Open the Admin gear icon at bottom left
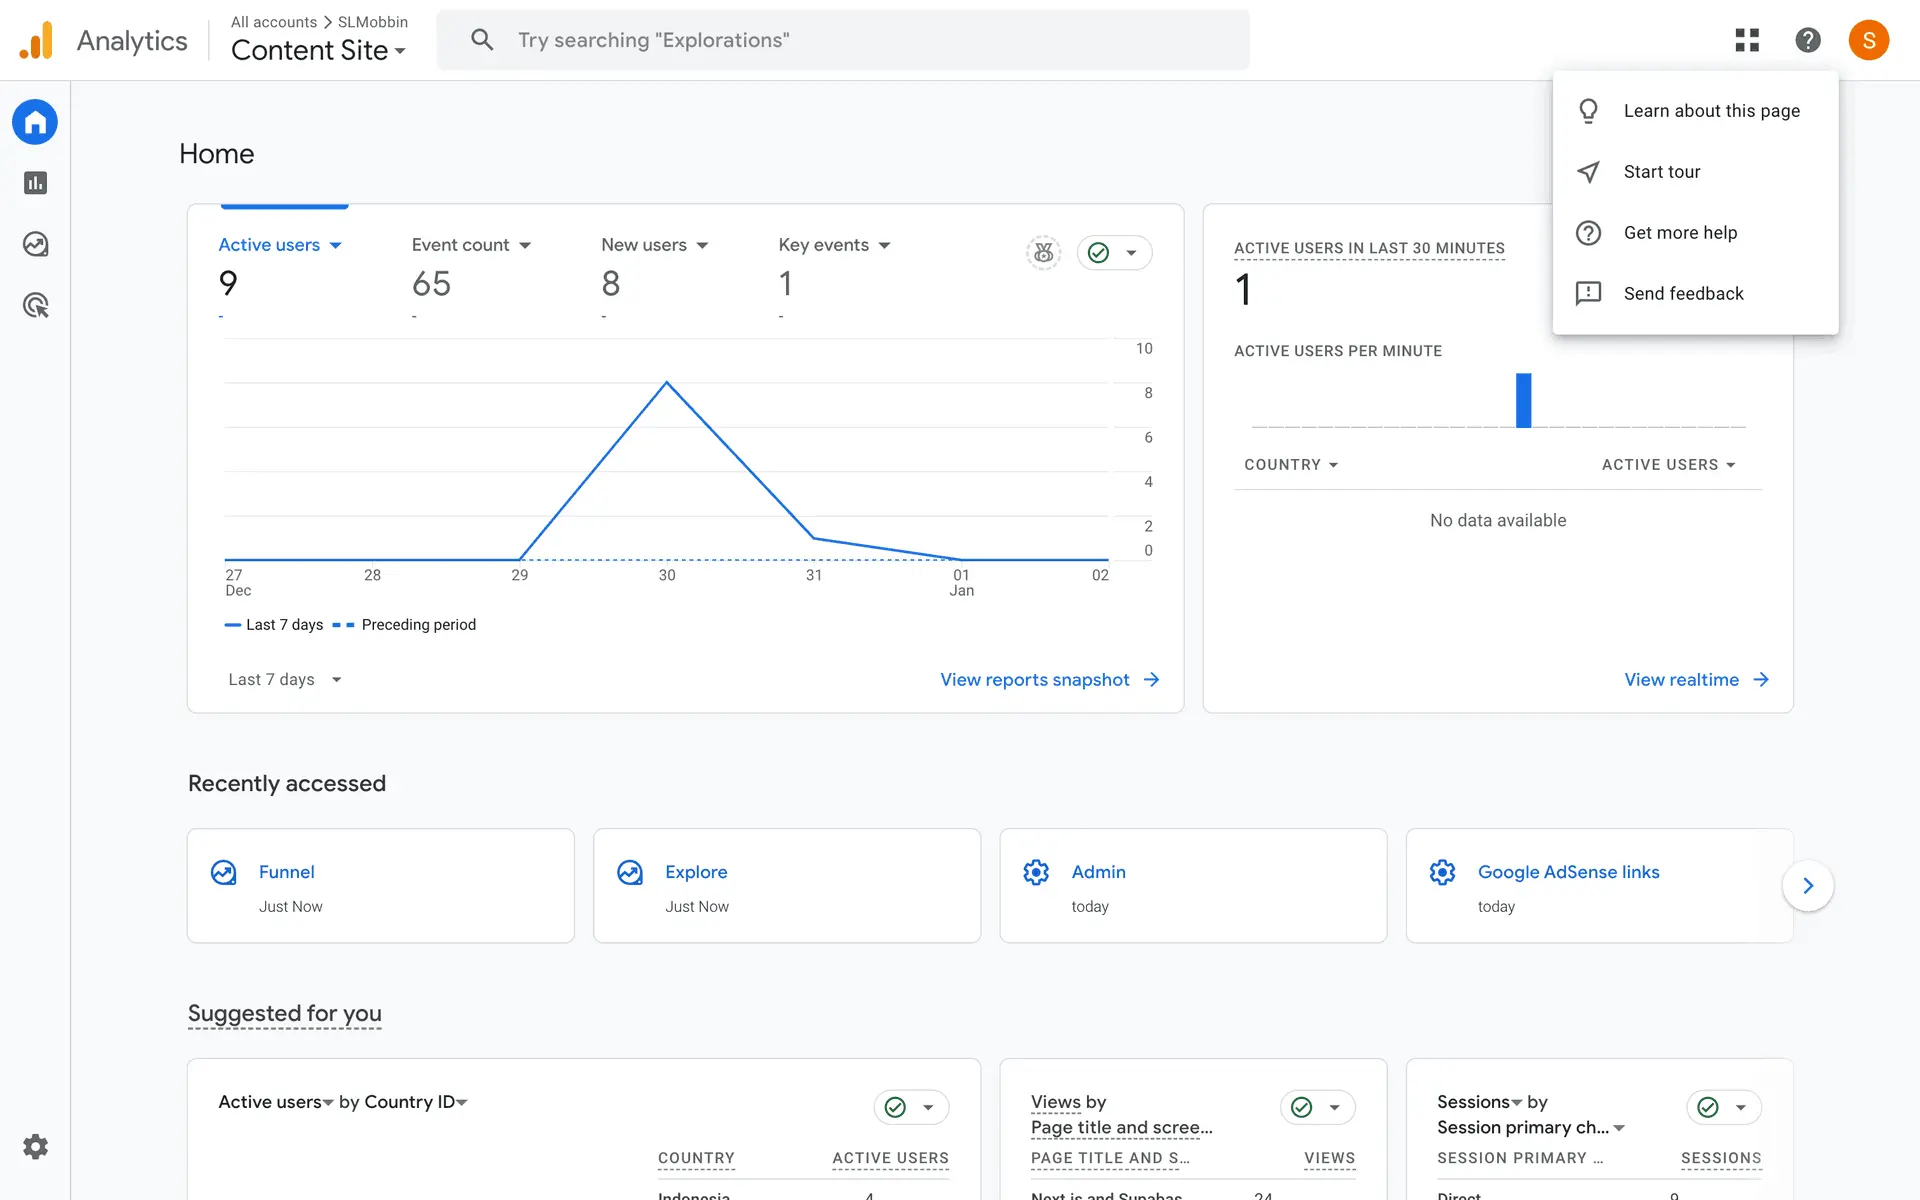Screen dimensions: 1920x1200 [x=35, y=1146]
